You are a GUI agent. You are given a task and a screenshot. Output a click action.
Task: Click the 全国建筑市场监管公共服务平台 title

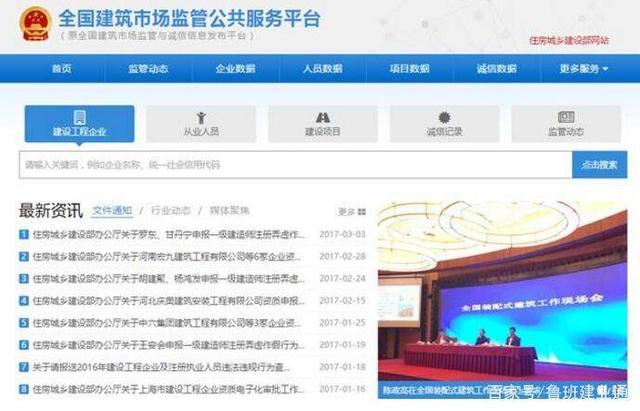(x=189, y=18)
